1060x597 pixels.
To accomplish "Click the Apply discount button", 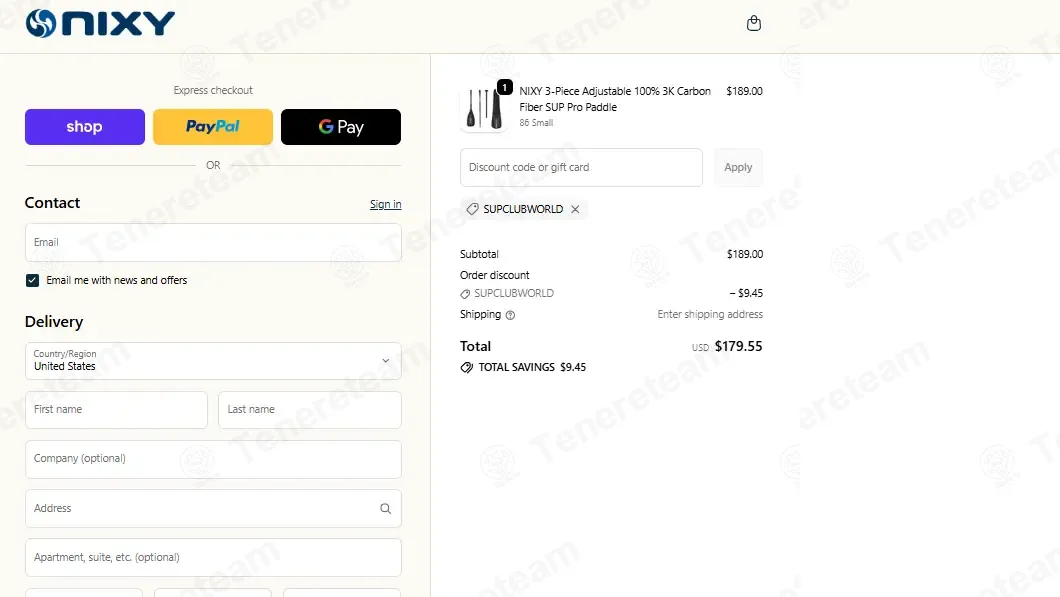I will point(738,168).
